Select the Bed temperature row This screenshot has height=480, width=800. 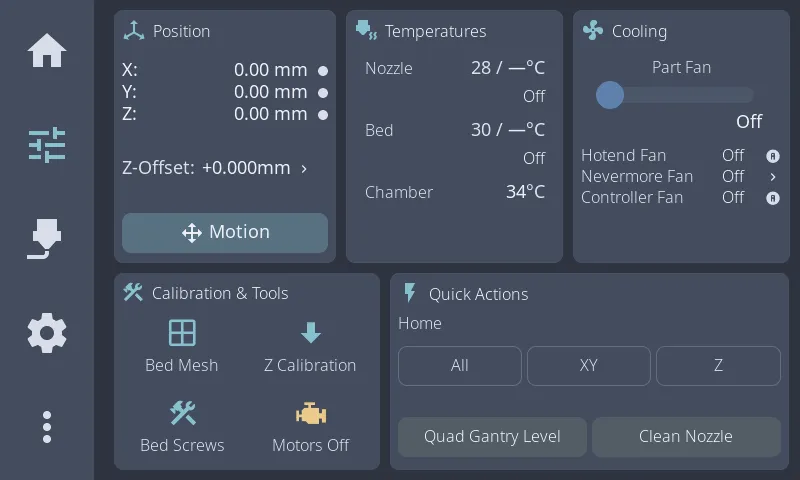(x=455, y=130)
